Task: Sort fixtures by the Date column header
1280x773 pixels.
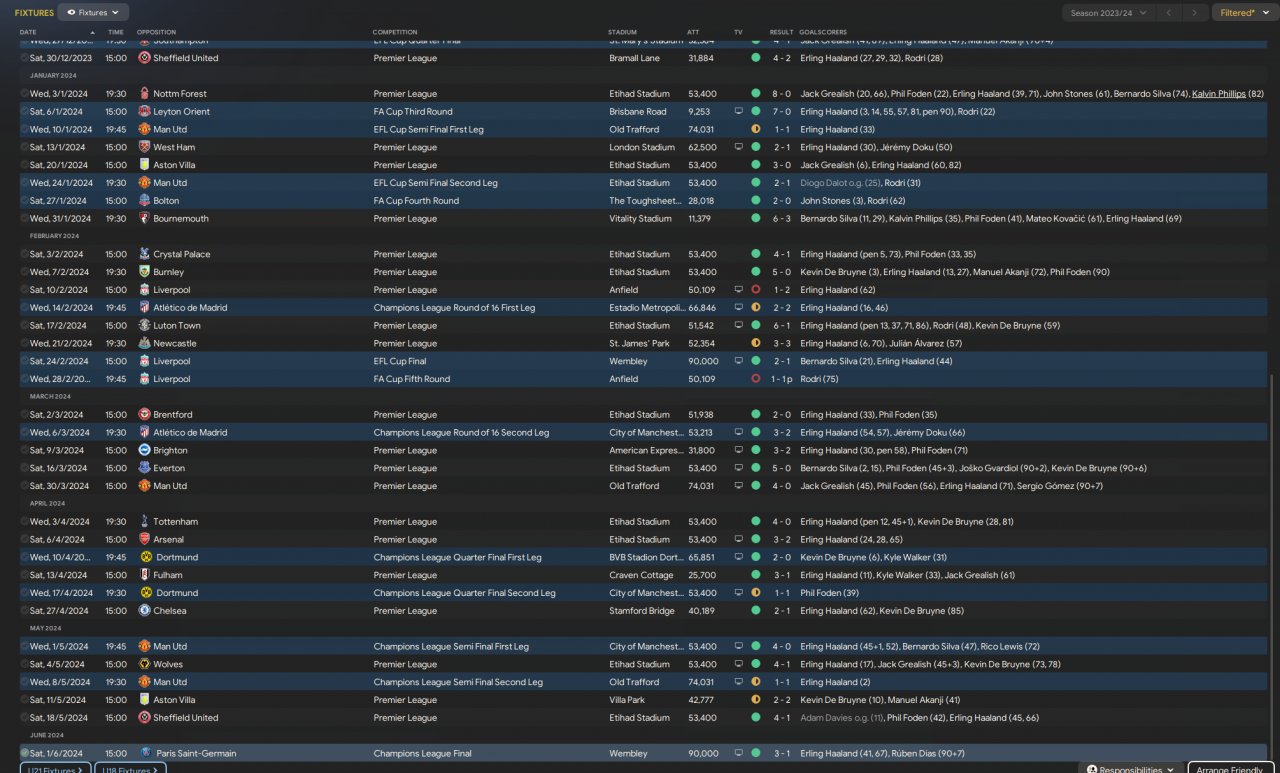Action: (x=28, y=32)
